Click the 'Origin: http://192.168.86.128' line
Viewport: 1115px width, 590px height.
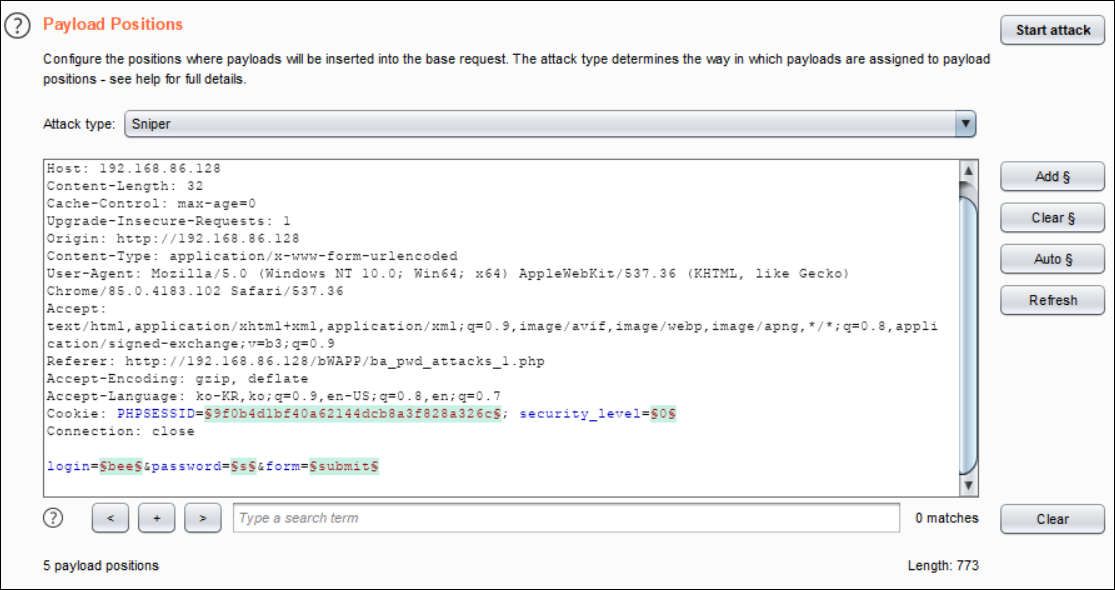[x=173, y=238]
